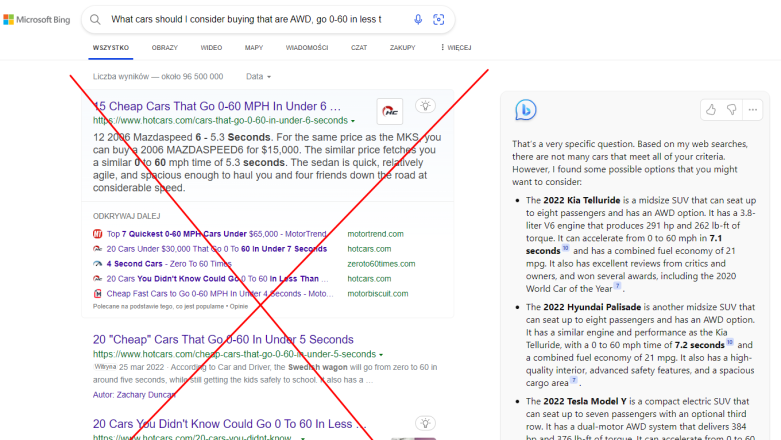Image resolution: width=781 pixels, height=440 pixels.
Task: Click citation 10 after '7.1 seconds'
Action: pos(566,248)
